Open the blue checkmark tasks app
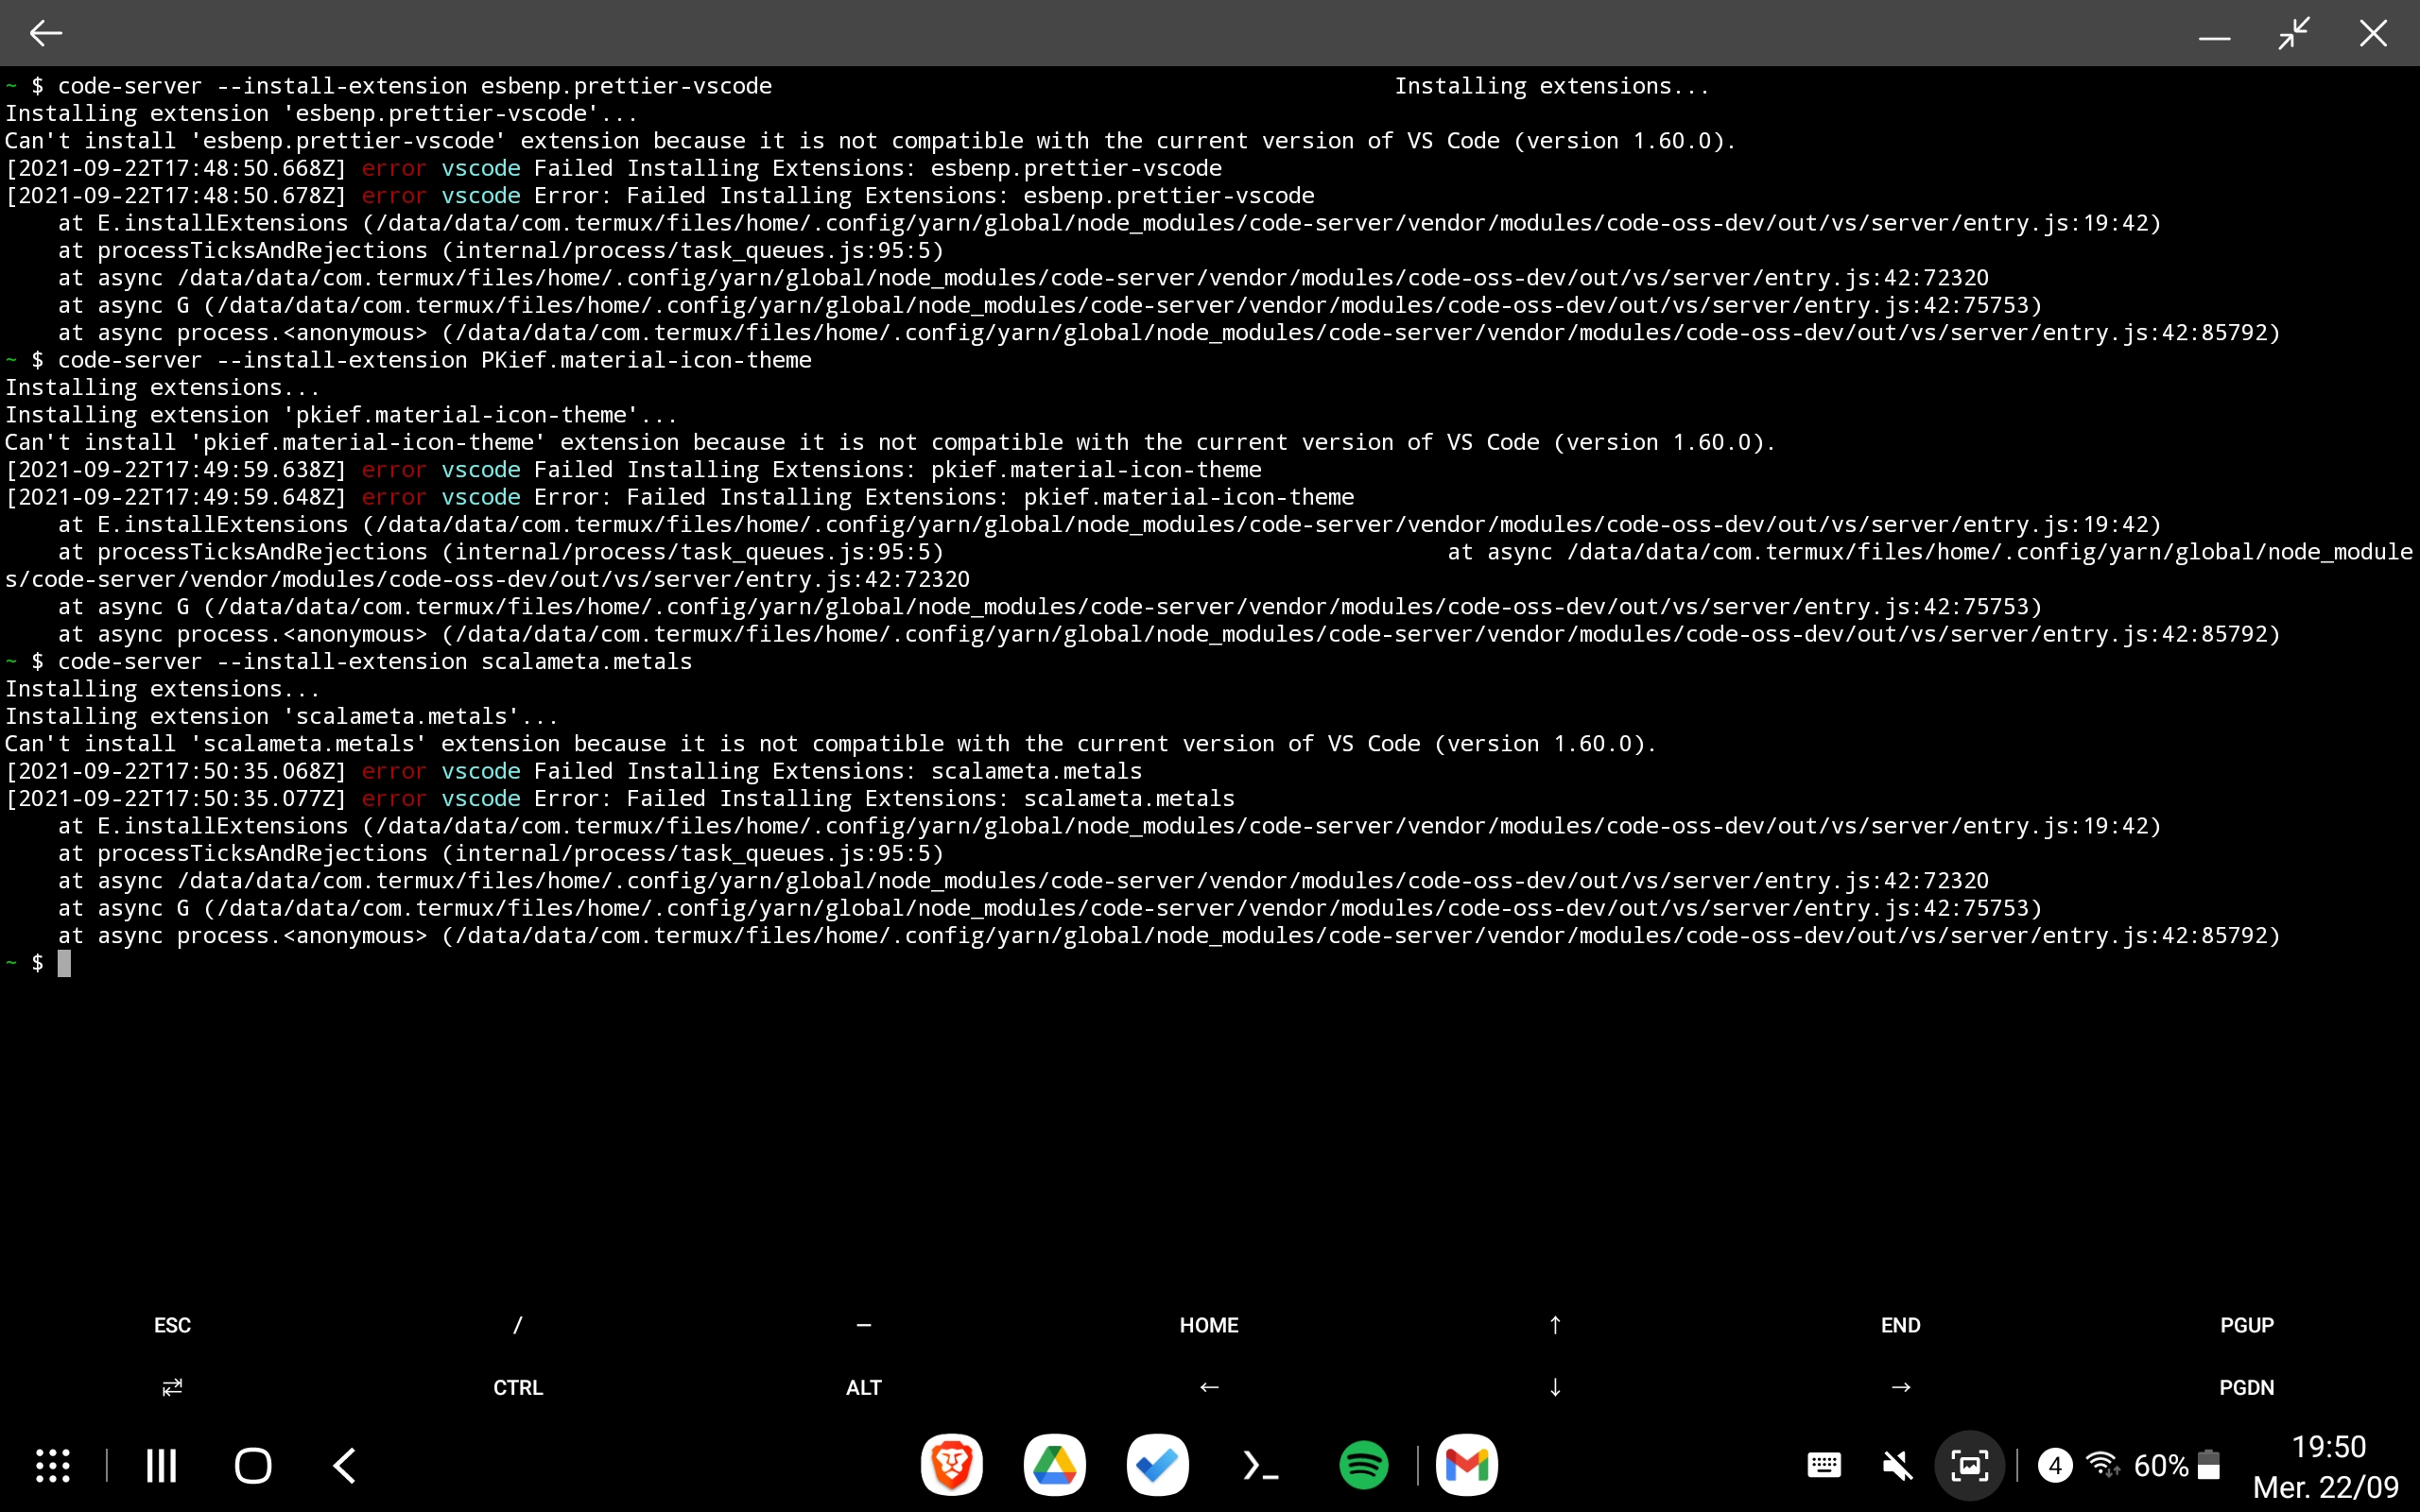 point(1157,1466)
